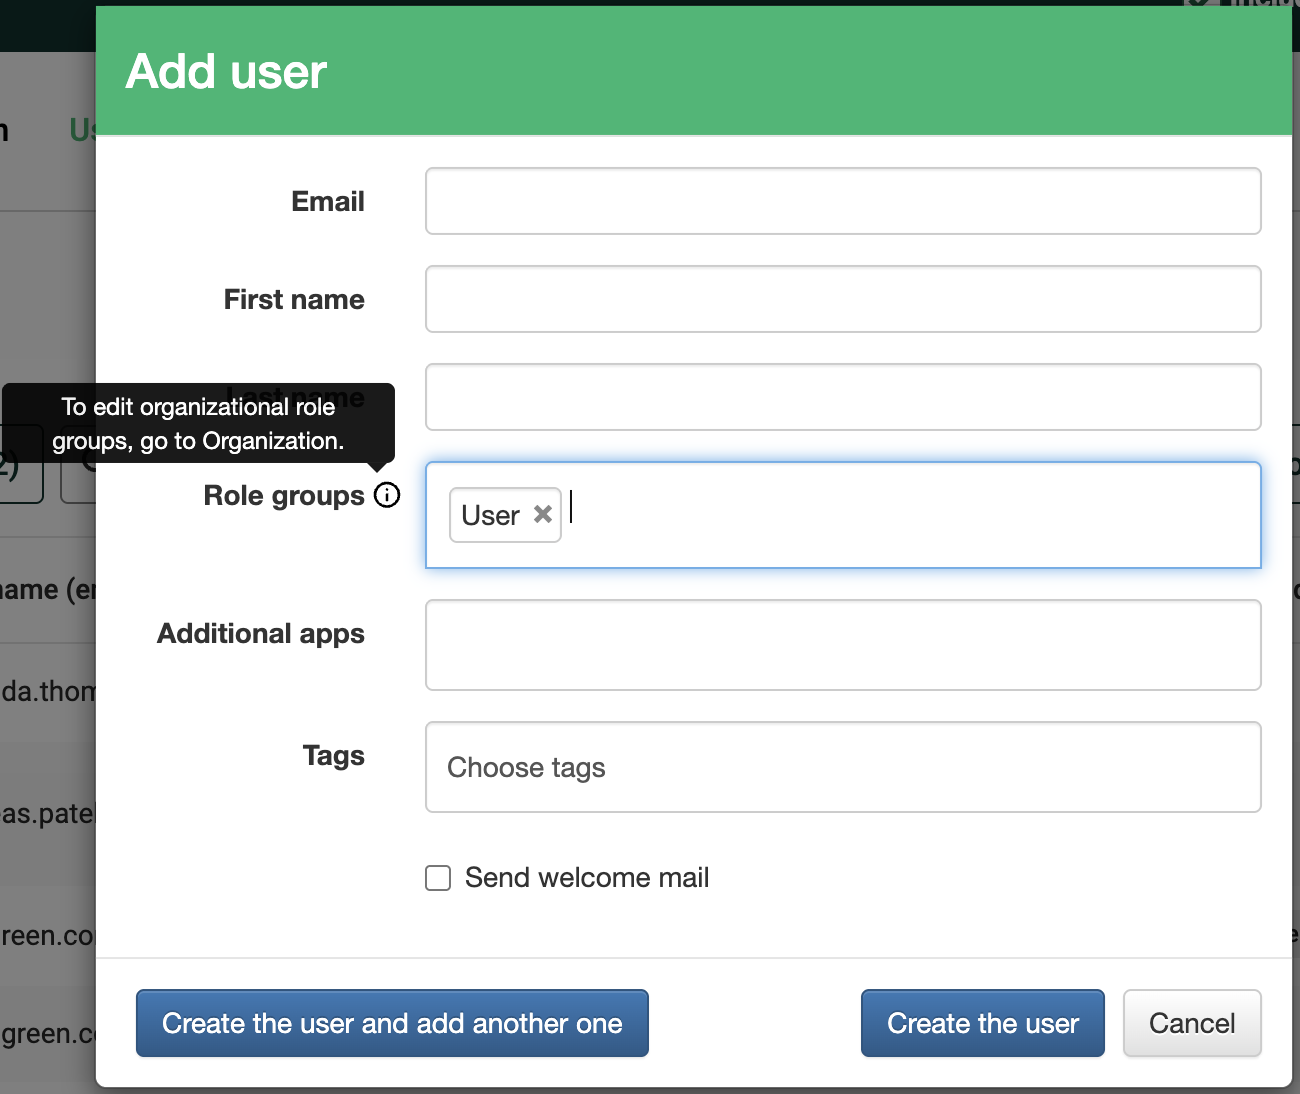Click the First name label

pyautogui.click(x=294, y=299)
